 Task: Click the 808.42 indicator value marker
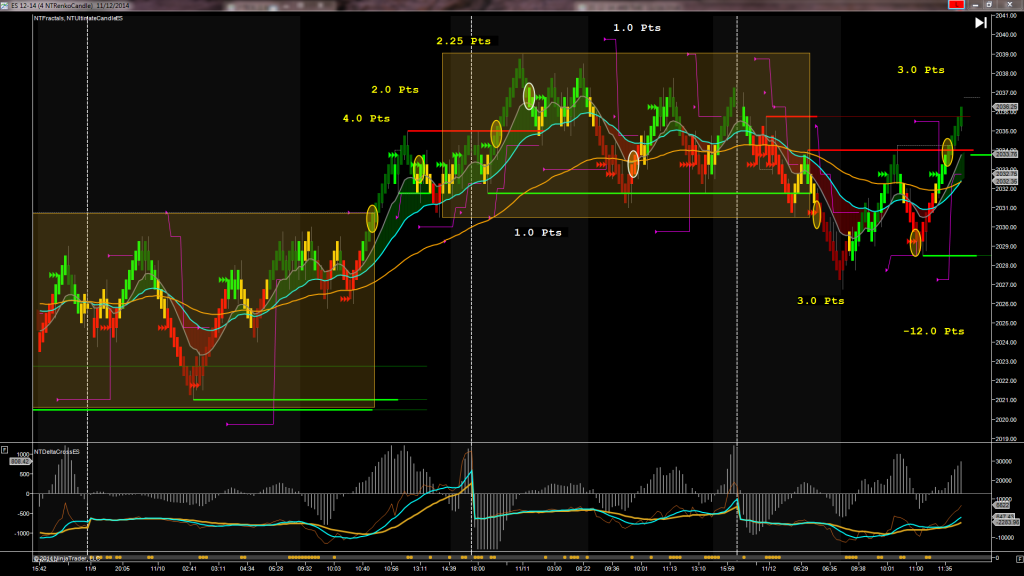[x=20, y=461]
